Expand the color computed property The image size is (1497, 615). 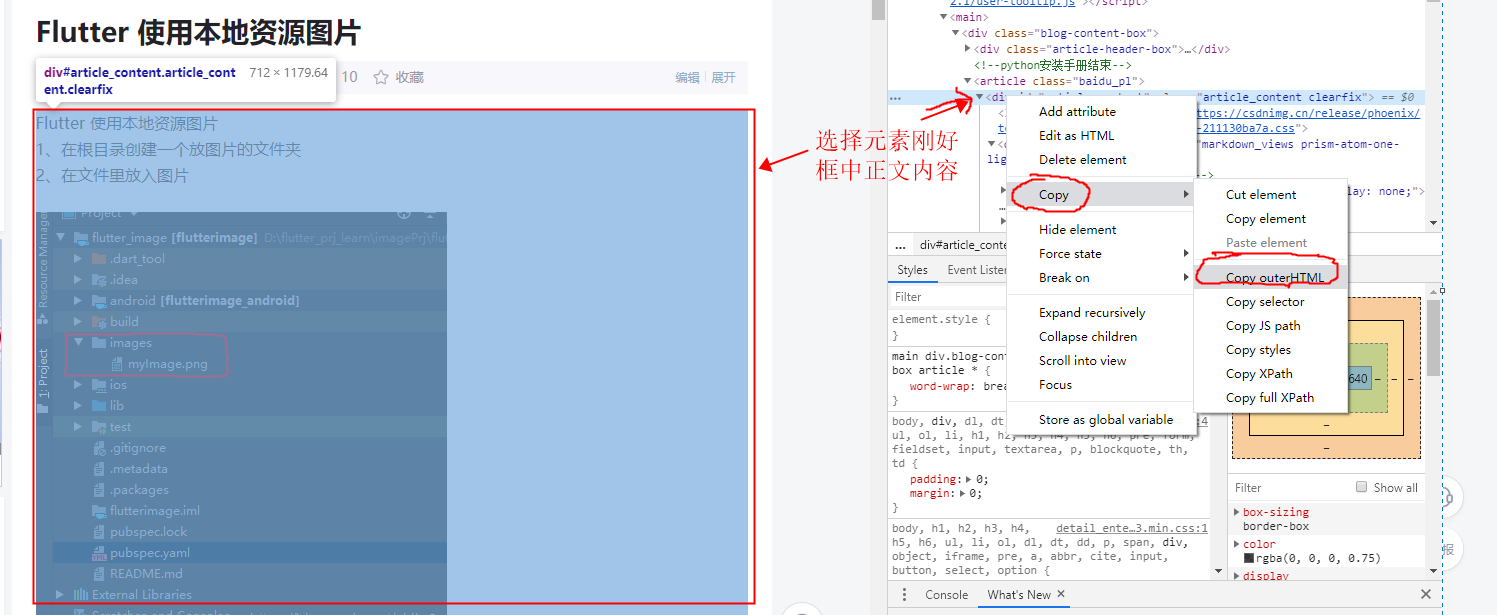[x=1237, y=544]
